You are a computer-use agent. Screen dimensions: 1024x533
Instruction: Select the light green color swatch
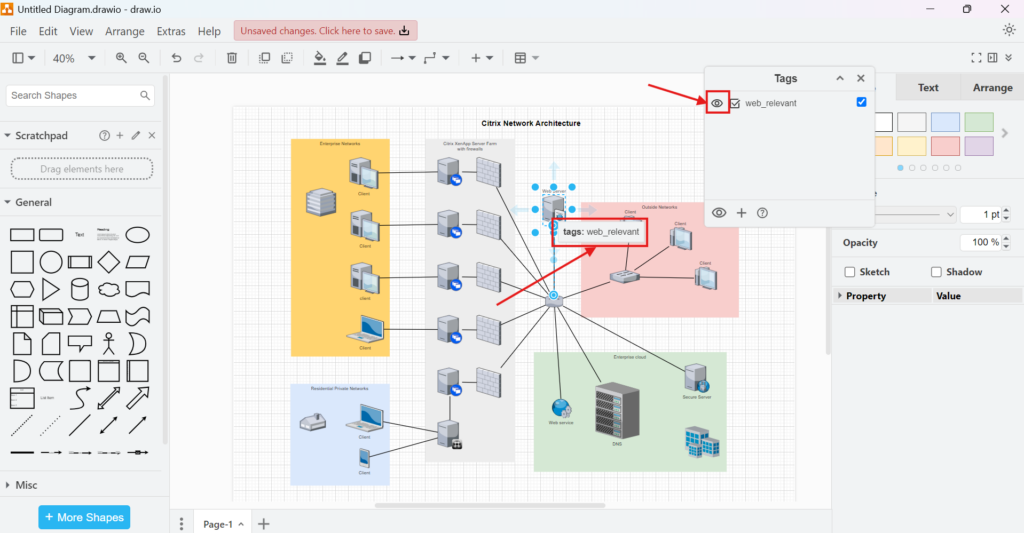[x=979, y=122]
